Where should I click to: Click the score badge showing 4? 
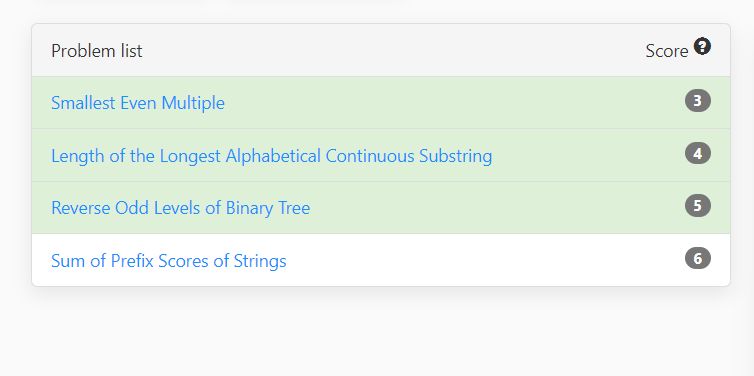(x=698, y=153)
